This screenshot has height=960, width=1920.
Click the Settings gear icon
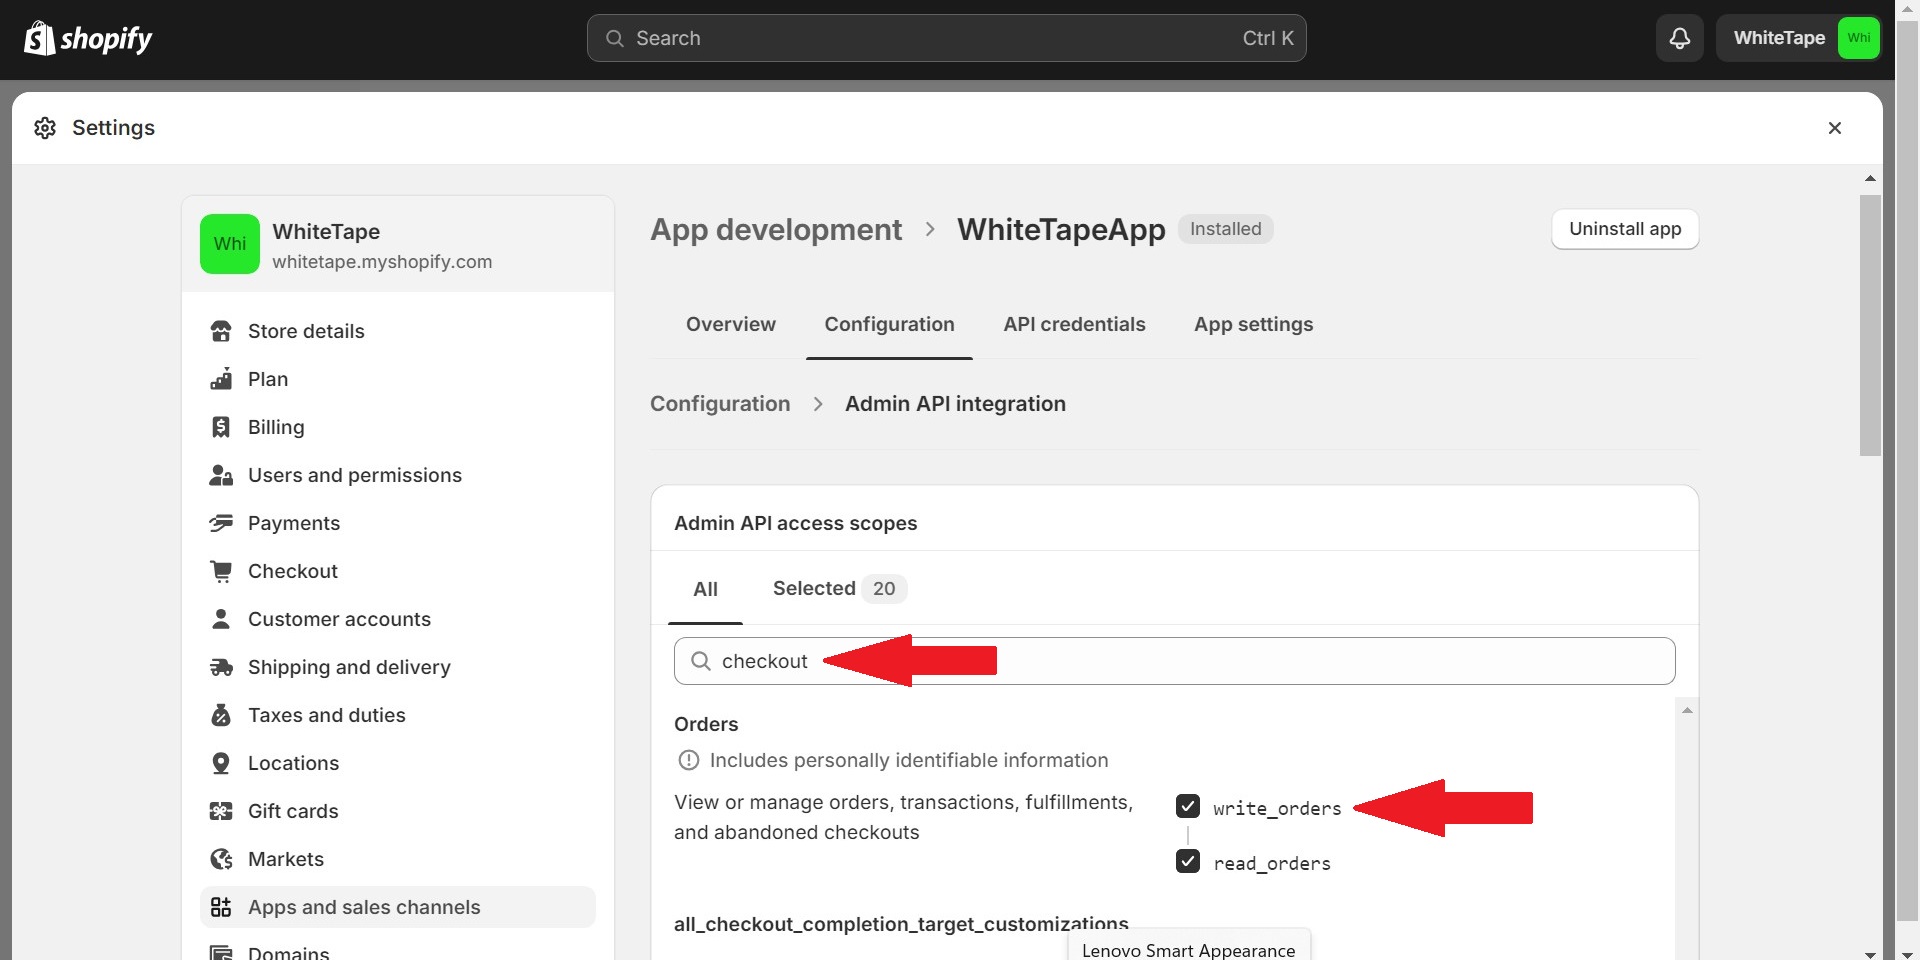pos(45,128)
